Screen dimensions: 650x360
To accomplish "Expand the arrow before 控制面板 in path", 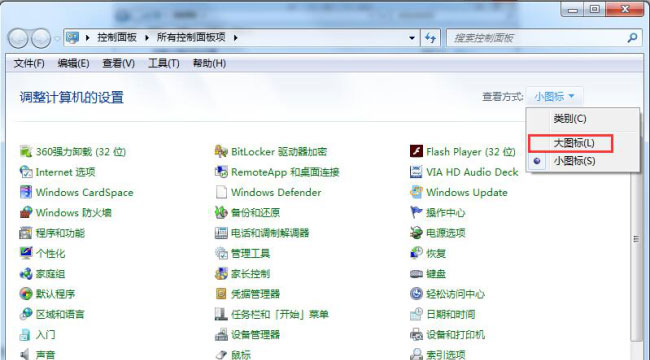I will 87,38.
